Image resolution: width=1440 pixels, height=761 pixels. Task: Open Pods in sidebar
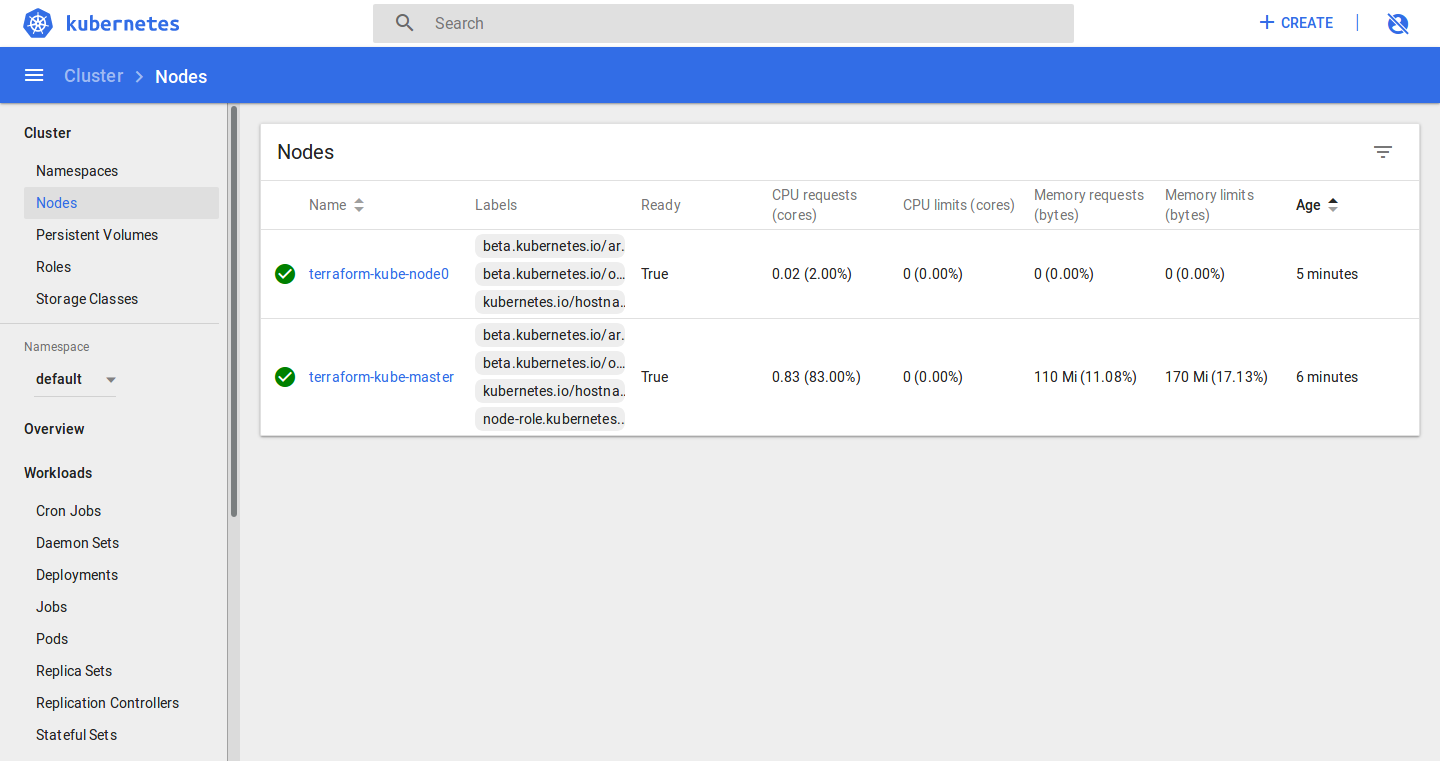tap(52, 639)
